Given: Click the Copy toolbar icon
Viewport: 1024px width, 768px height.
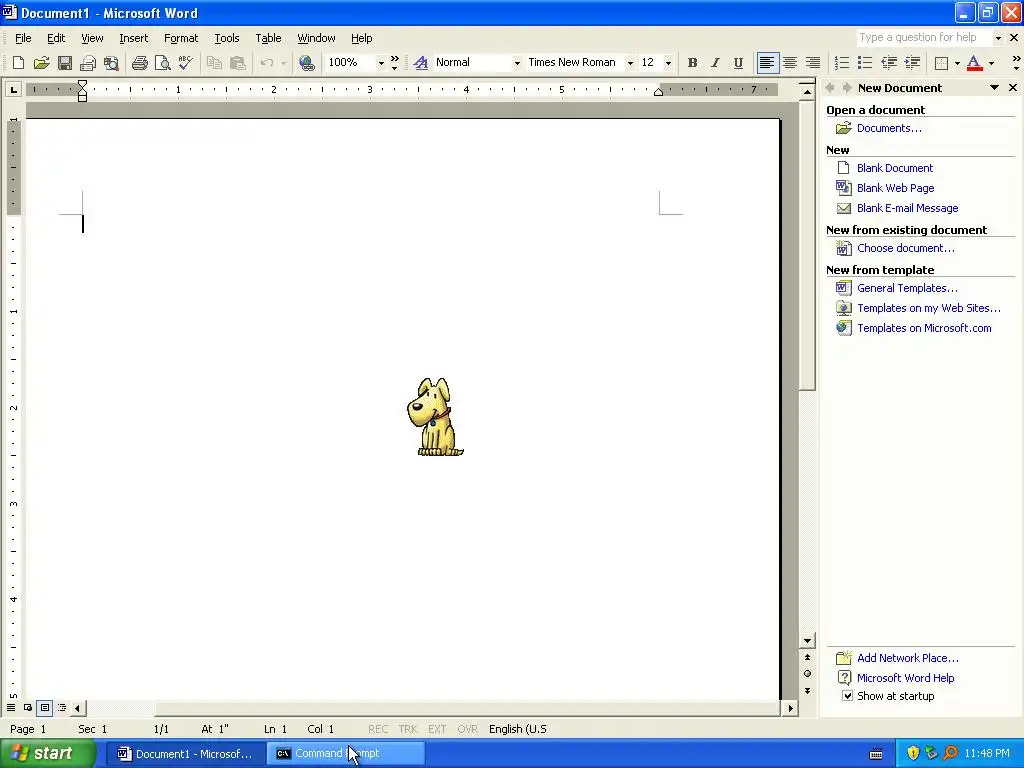Looking at the screenshot, I should click(214, 63).
